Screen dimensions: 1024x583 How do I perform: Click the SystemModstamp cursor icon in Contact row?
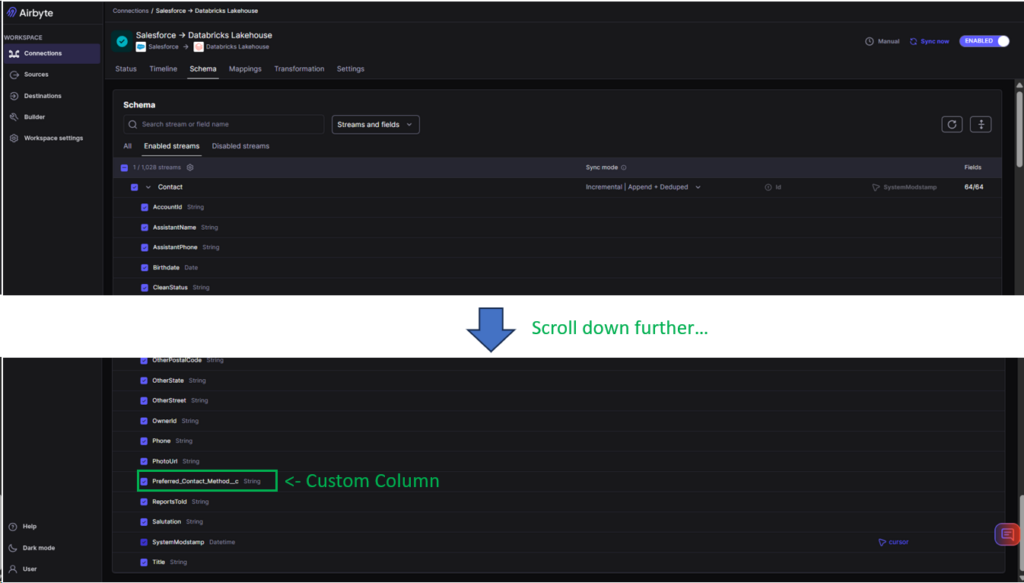coord(876,187)
